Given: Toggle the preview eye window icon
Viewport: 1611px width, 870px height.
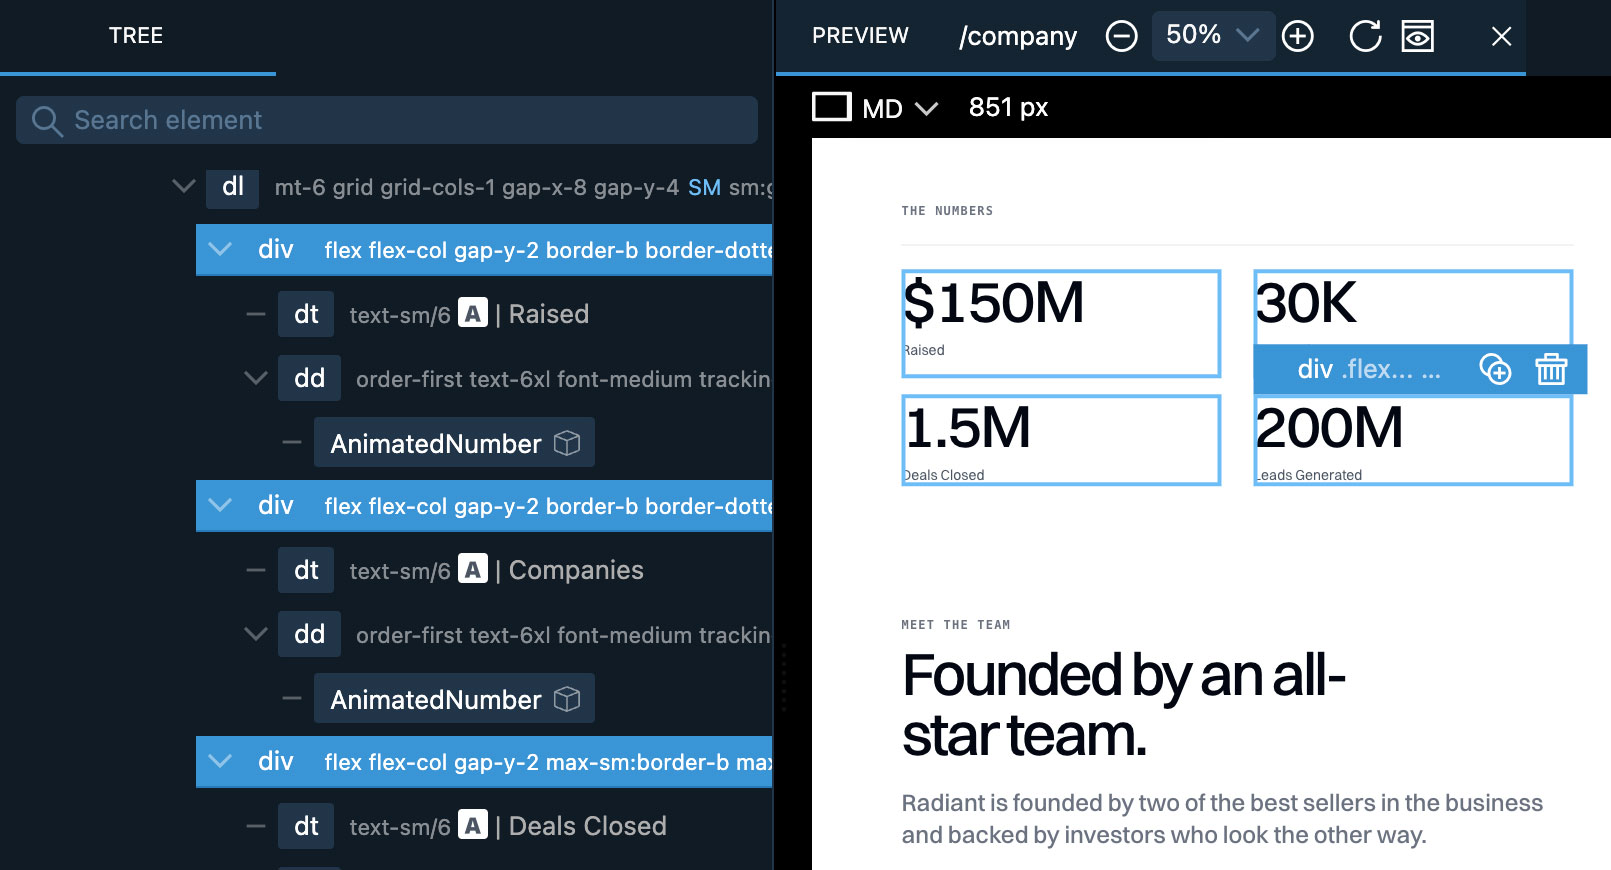Looking at the screenshot, I should click(x=1417, y=37).
